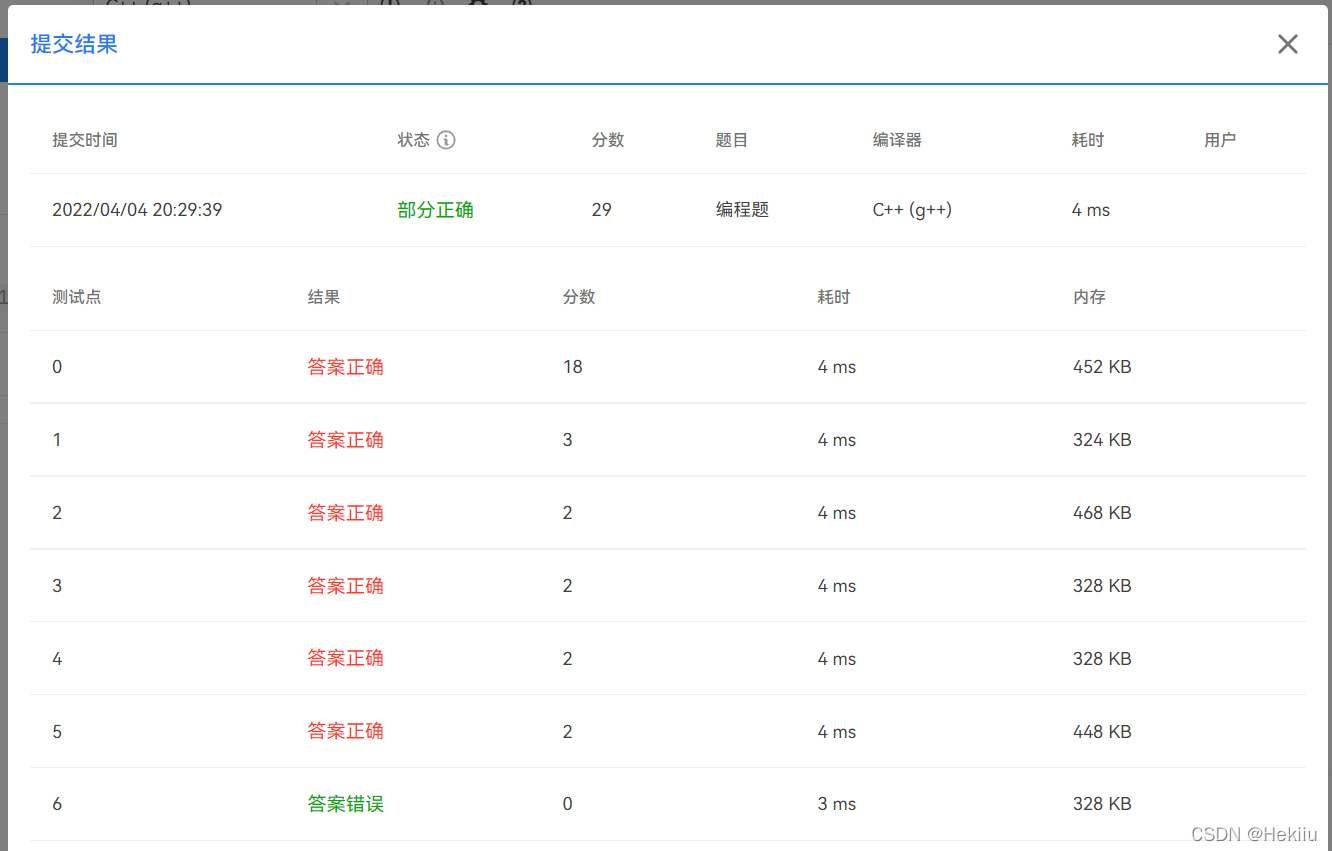Click the score 18 for test point 0
Image resolution: width=1332 pixels, height=851 pixels.
(572, 367)
